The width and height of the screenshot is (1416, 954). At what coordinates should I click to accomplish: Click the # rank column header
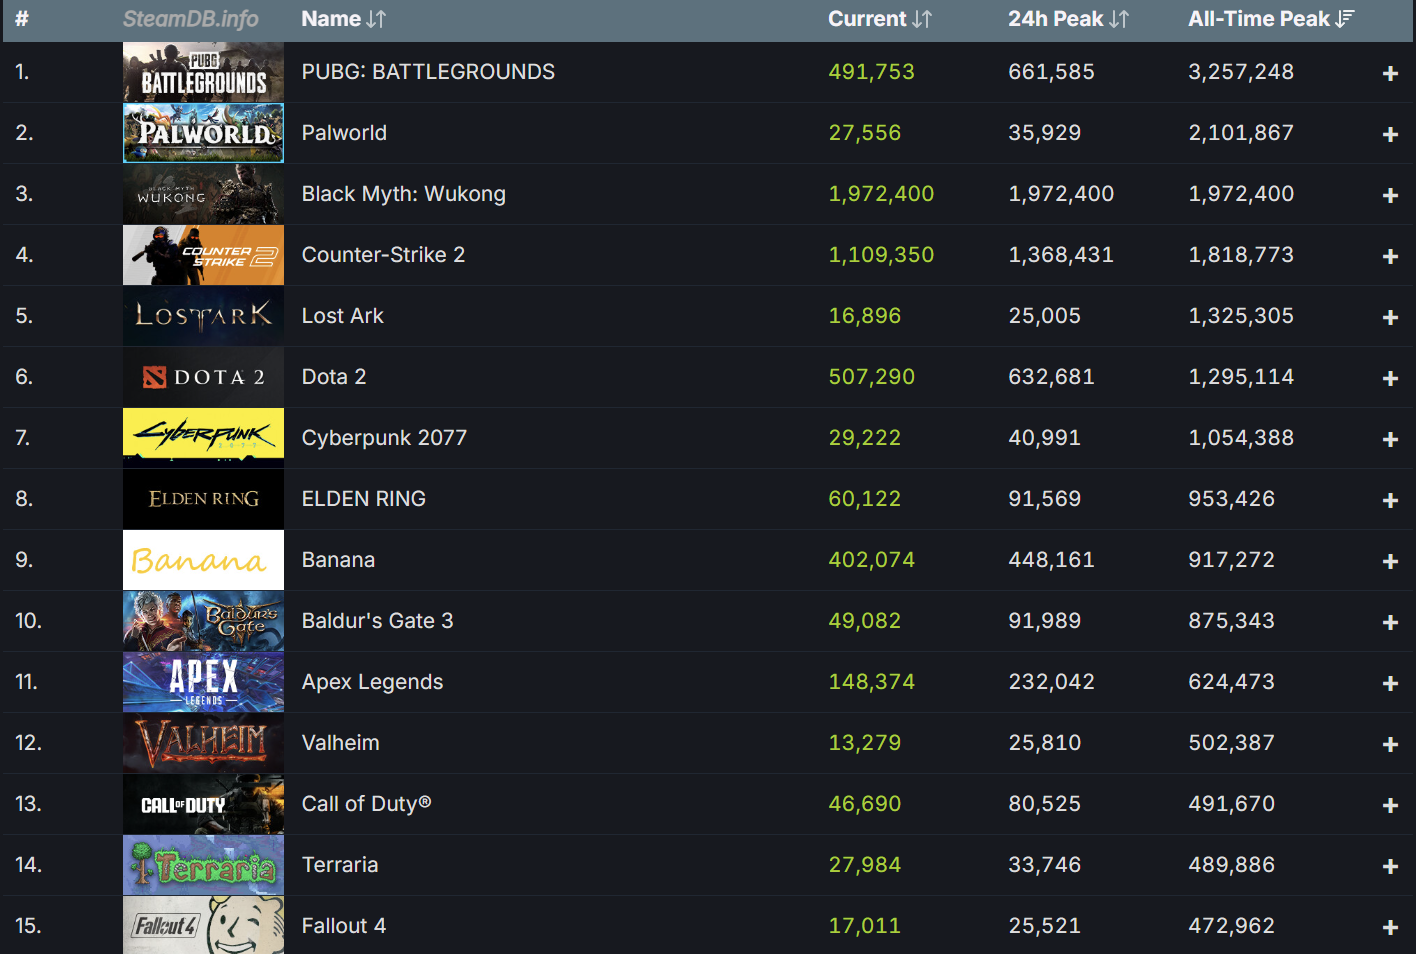pyautogui.click(x=22, y=19)
